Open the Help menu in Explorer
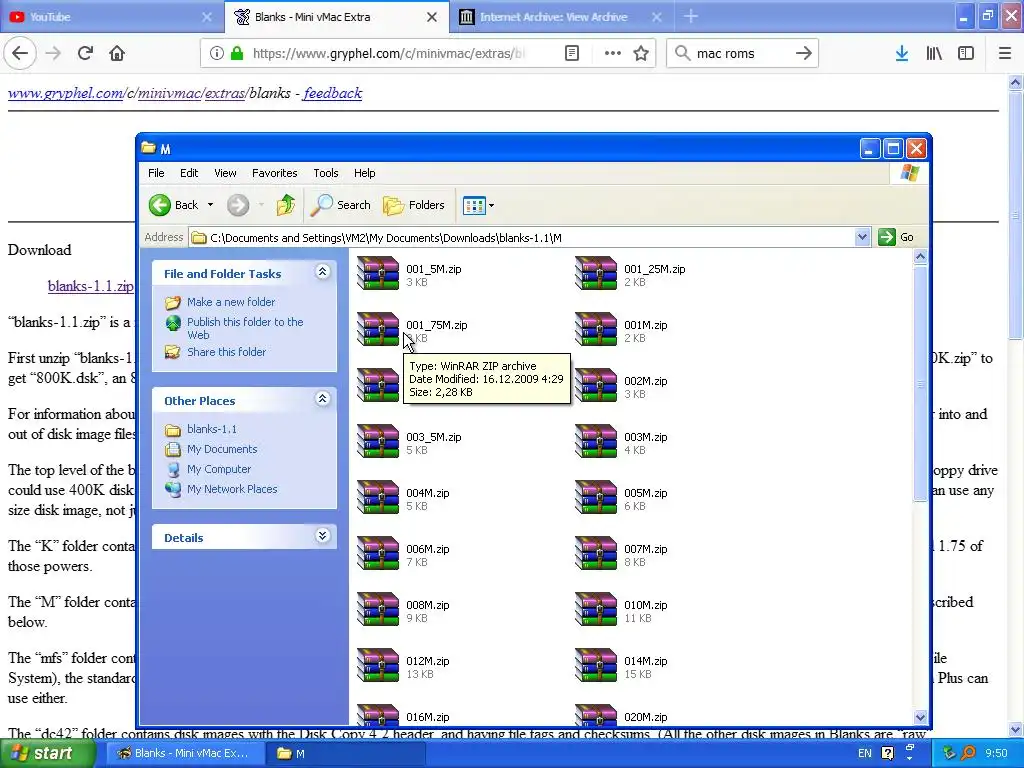The height and width of the screenshot is (768, 1024). [364, 173]
